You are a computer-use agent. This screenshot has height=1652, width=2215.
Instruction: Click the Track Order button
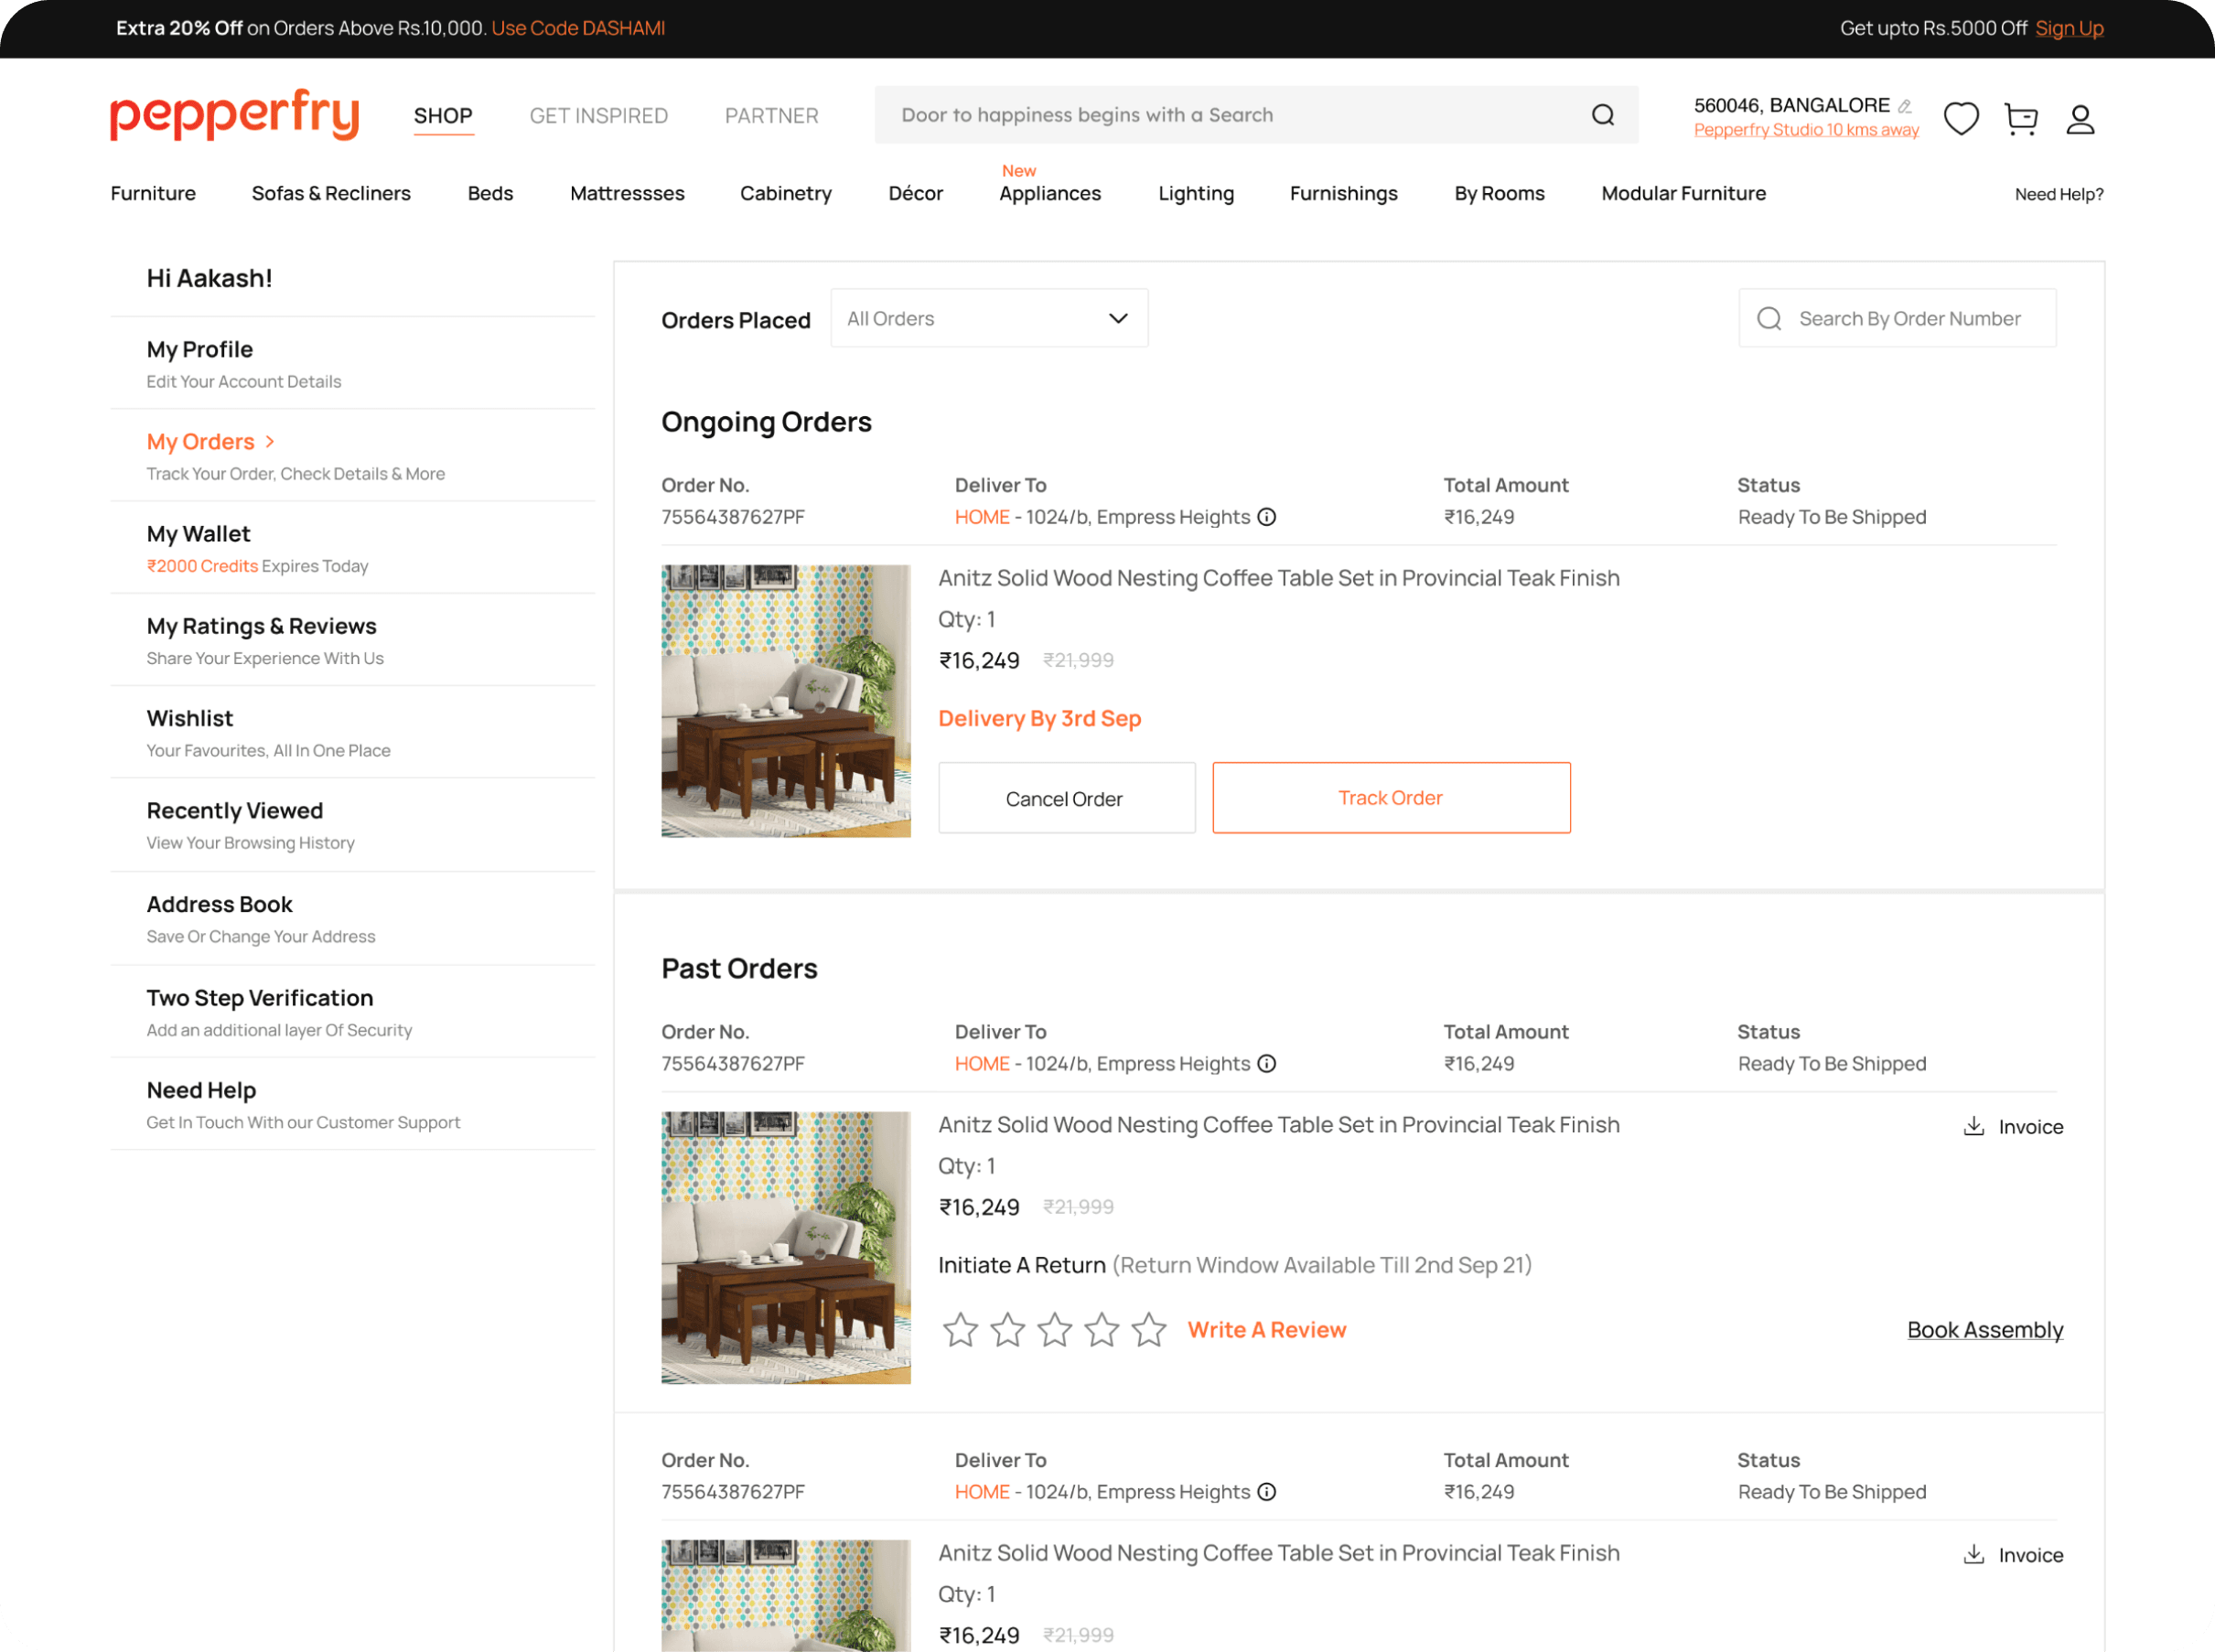pyautogui.click(x=1391, y=797)
